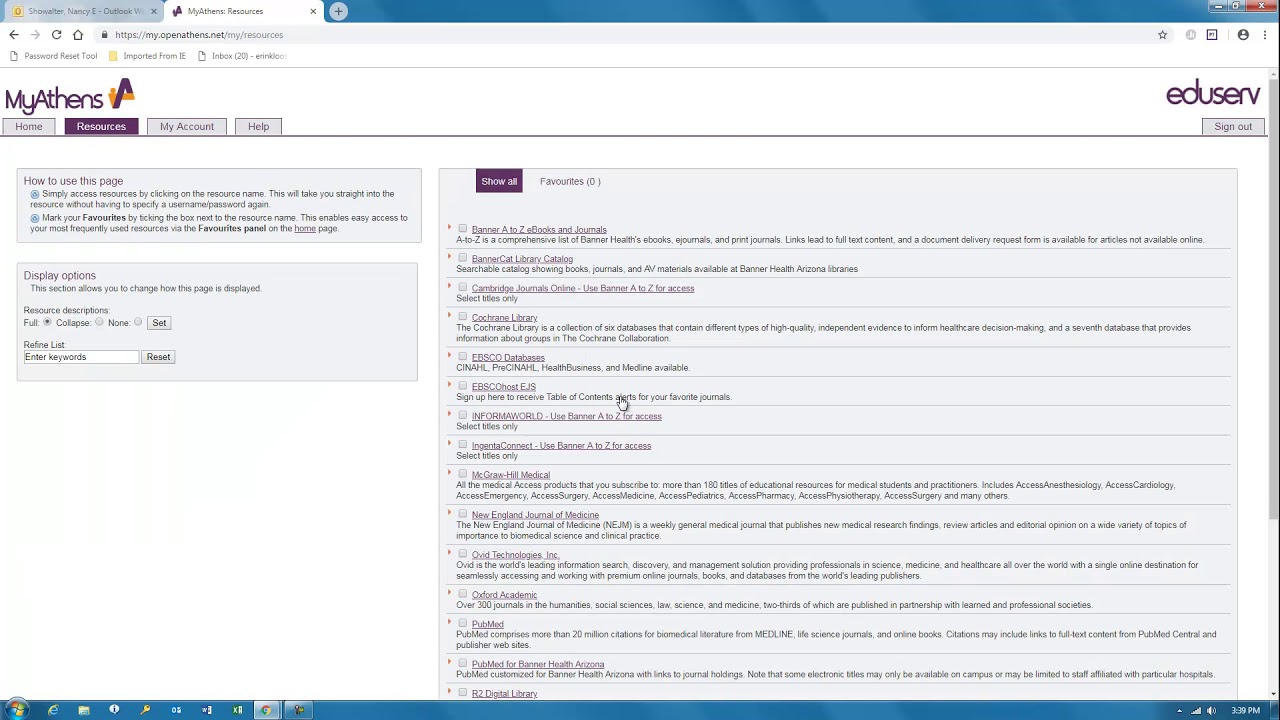This screenshot has width=1280, height=720.
Task: Open the Chrome three-dot menu
Action: (1266, 35)
